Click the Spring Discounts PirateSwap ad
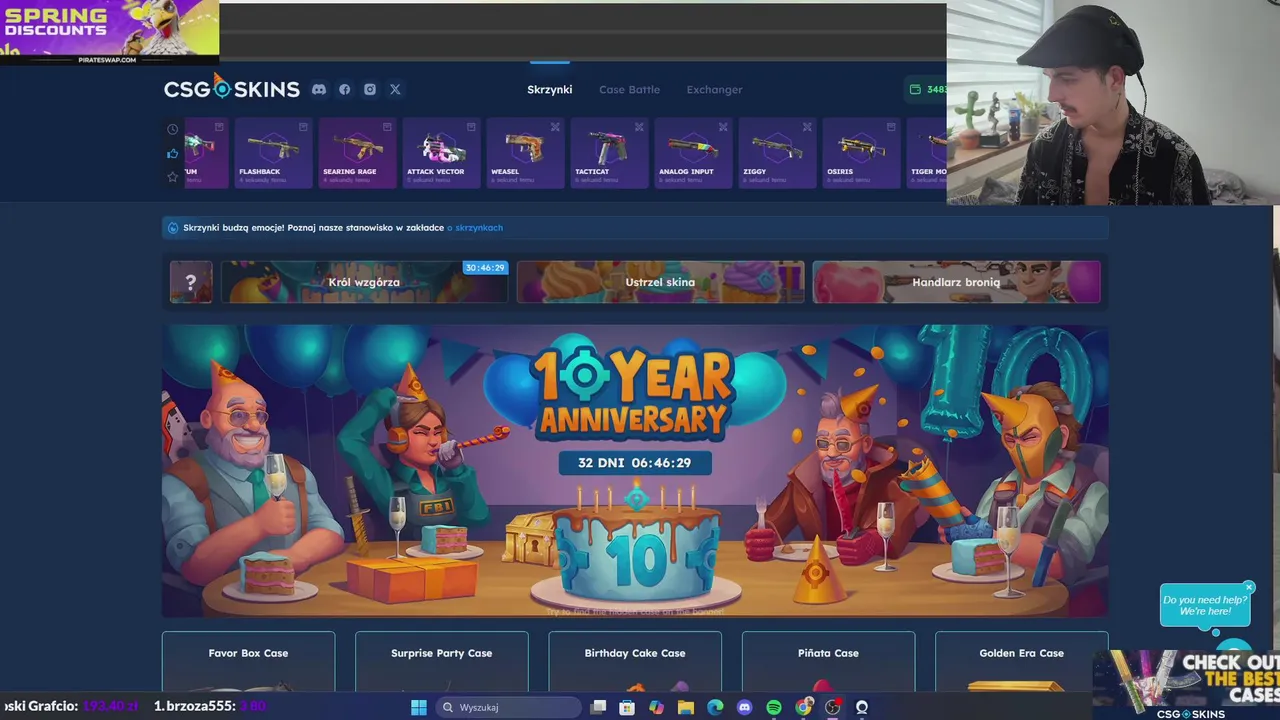This screenshot has height=720, width=1280. pyautogui.click(x=109, y=32)
